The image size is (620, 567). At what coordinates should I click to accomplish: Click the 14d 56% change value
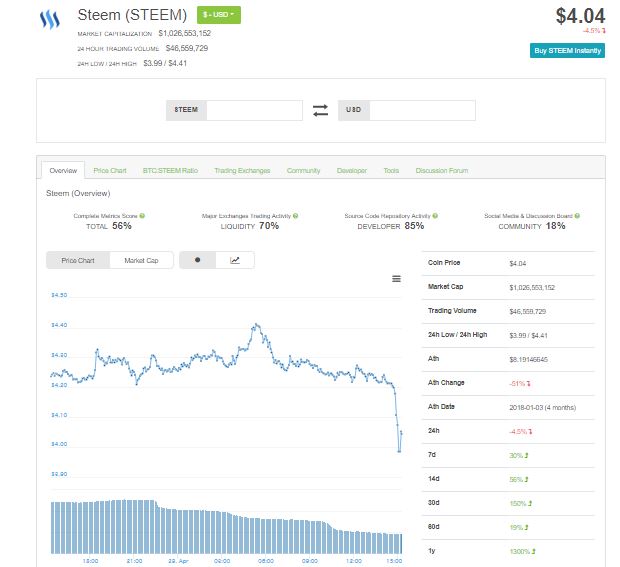pos(518,480)
